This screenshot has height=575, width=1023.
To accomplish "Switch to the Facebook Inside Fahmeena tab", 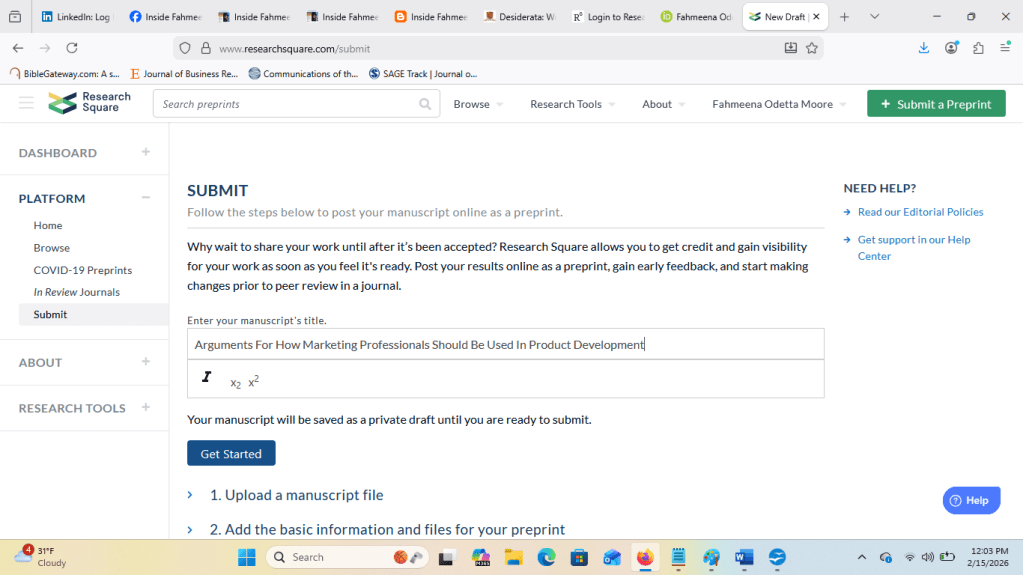I will click(x=166, y=17).
